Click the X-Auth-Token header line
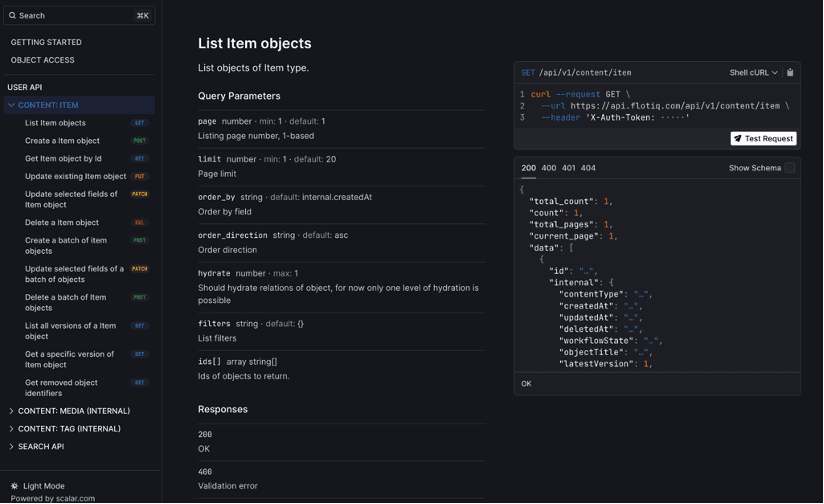The width and height of the screenshot is (824, 504). [615, 118]
